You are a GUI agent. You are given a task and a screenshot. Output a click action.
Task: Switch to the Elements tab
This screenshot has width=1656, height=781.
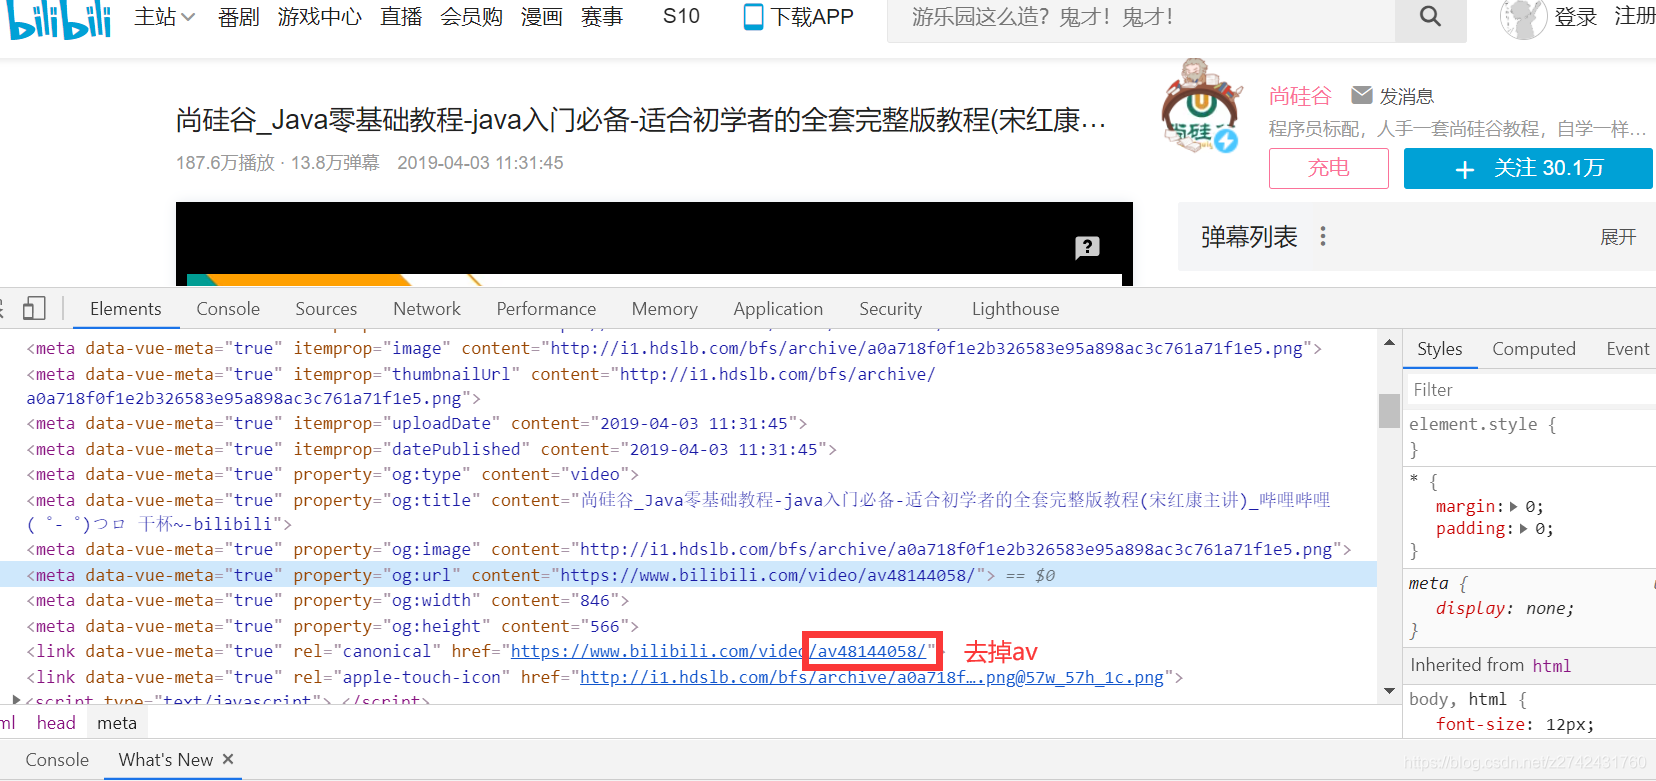pos(125,309)
